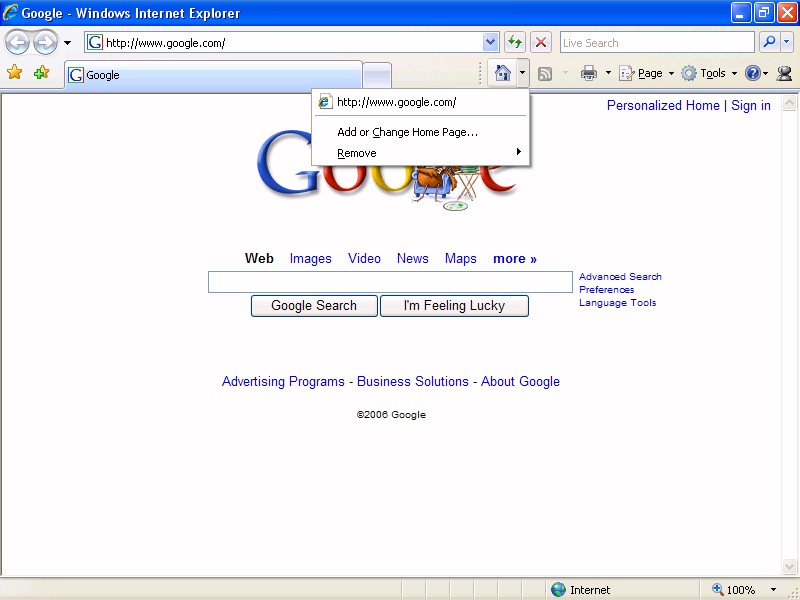Open the Tools menu
The height and width of the screenshot is (600, 800).
[709, 73]
